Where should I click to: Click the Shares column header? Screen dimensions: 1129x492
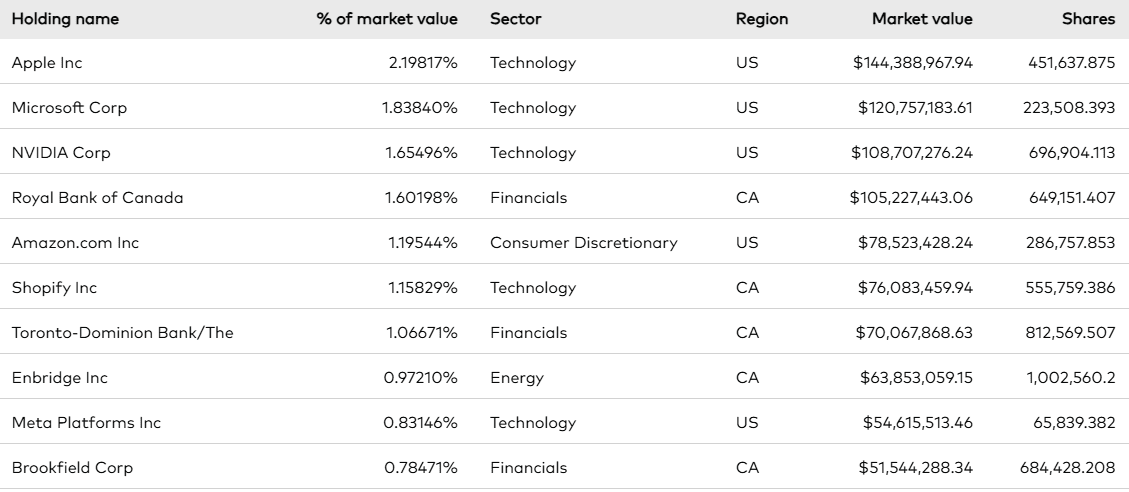1088,19
